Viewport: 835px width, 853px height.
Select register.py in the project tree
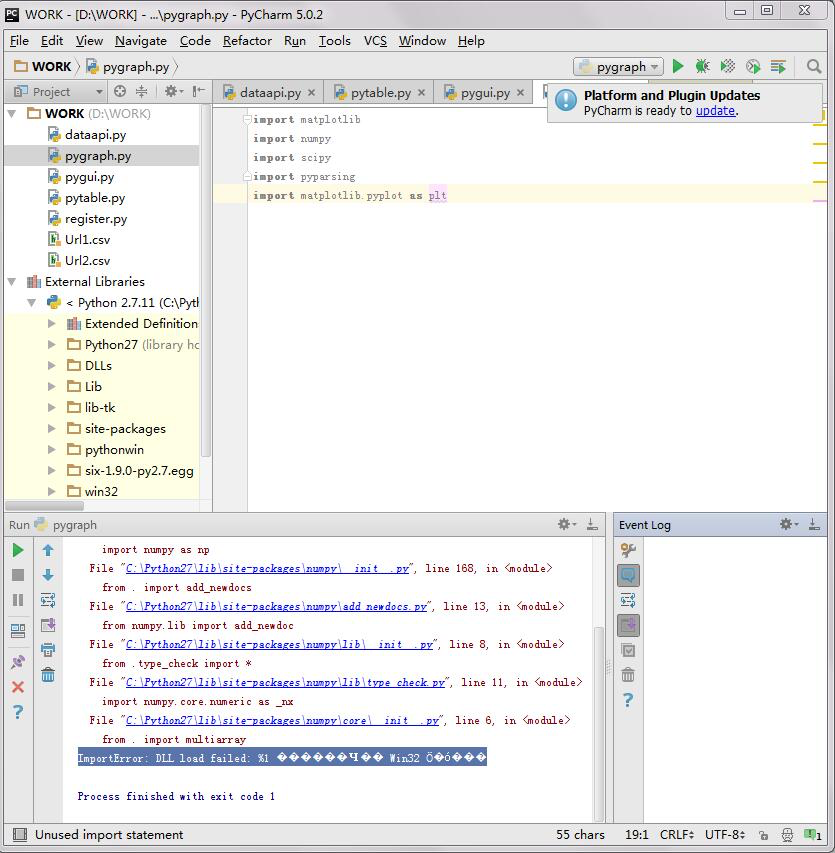pyautogui.click(x=96, y=219)
